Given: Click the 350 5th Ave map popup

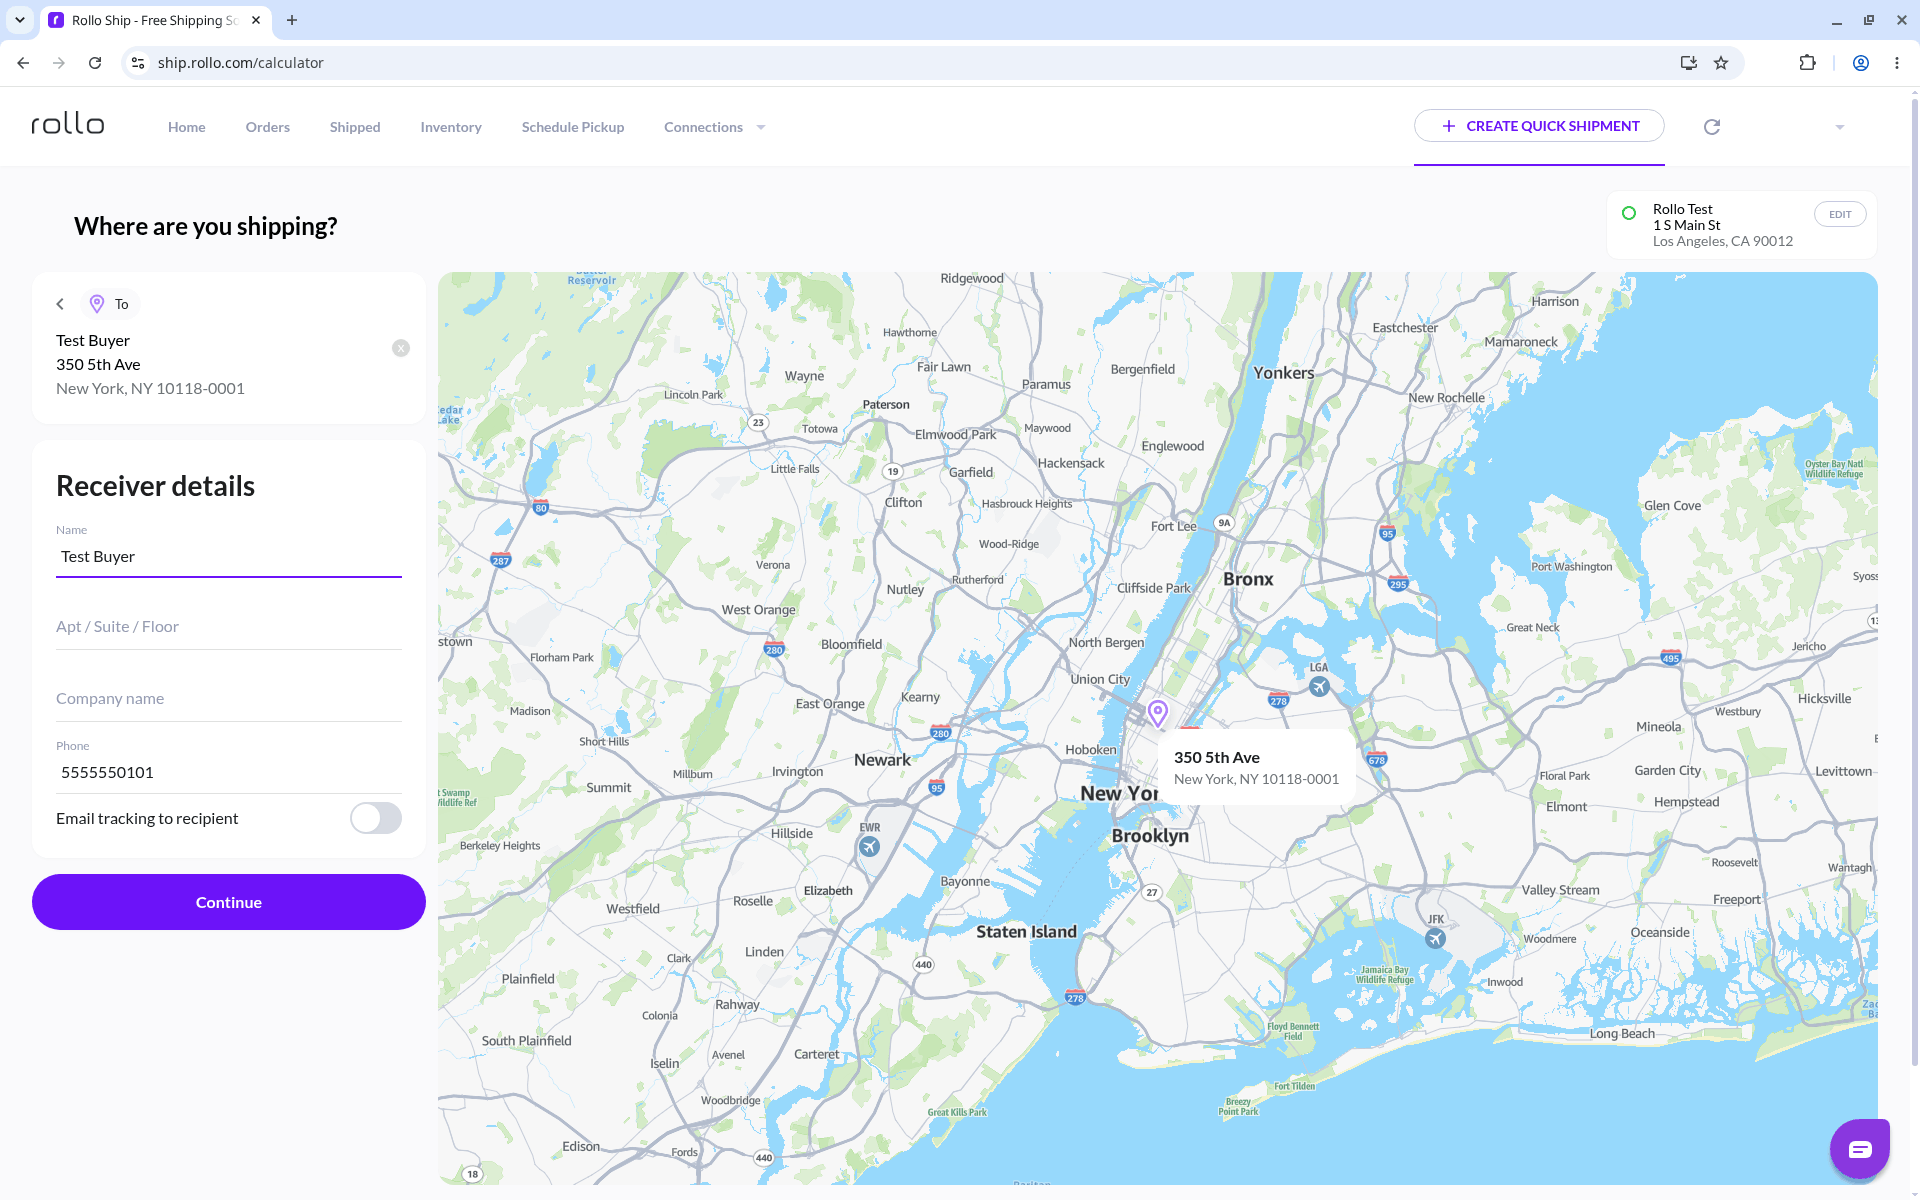Looking at the screenshot, I should click(x=1256, y=767).
